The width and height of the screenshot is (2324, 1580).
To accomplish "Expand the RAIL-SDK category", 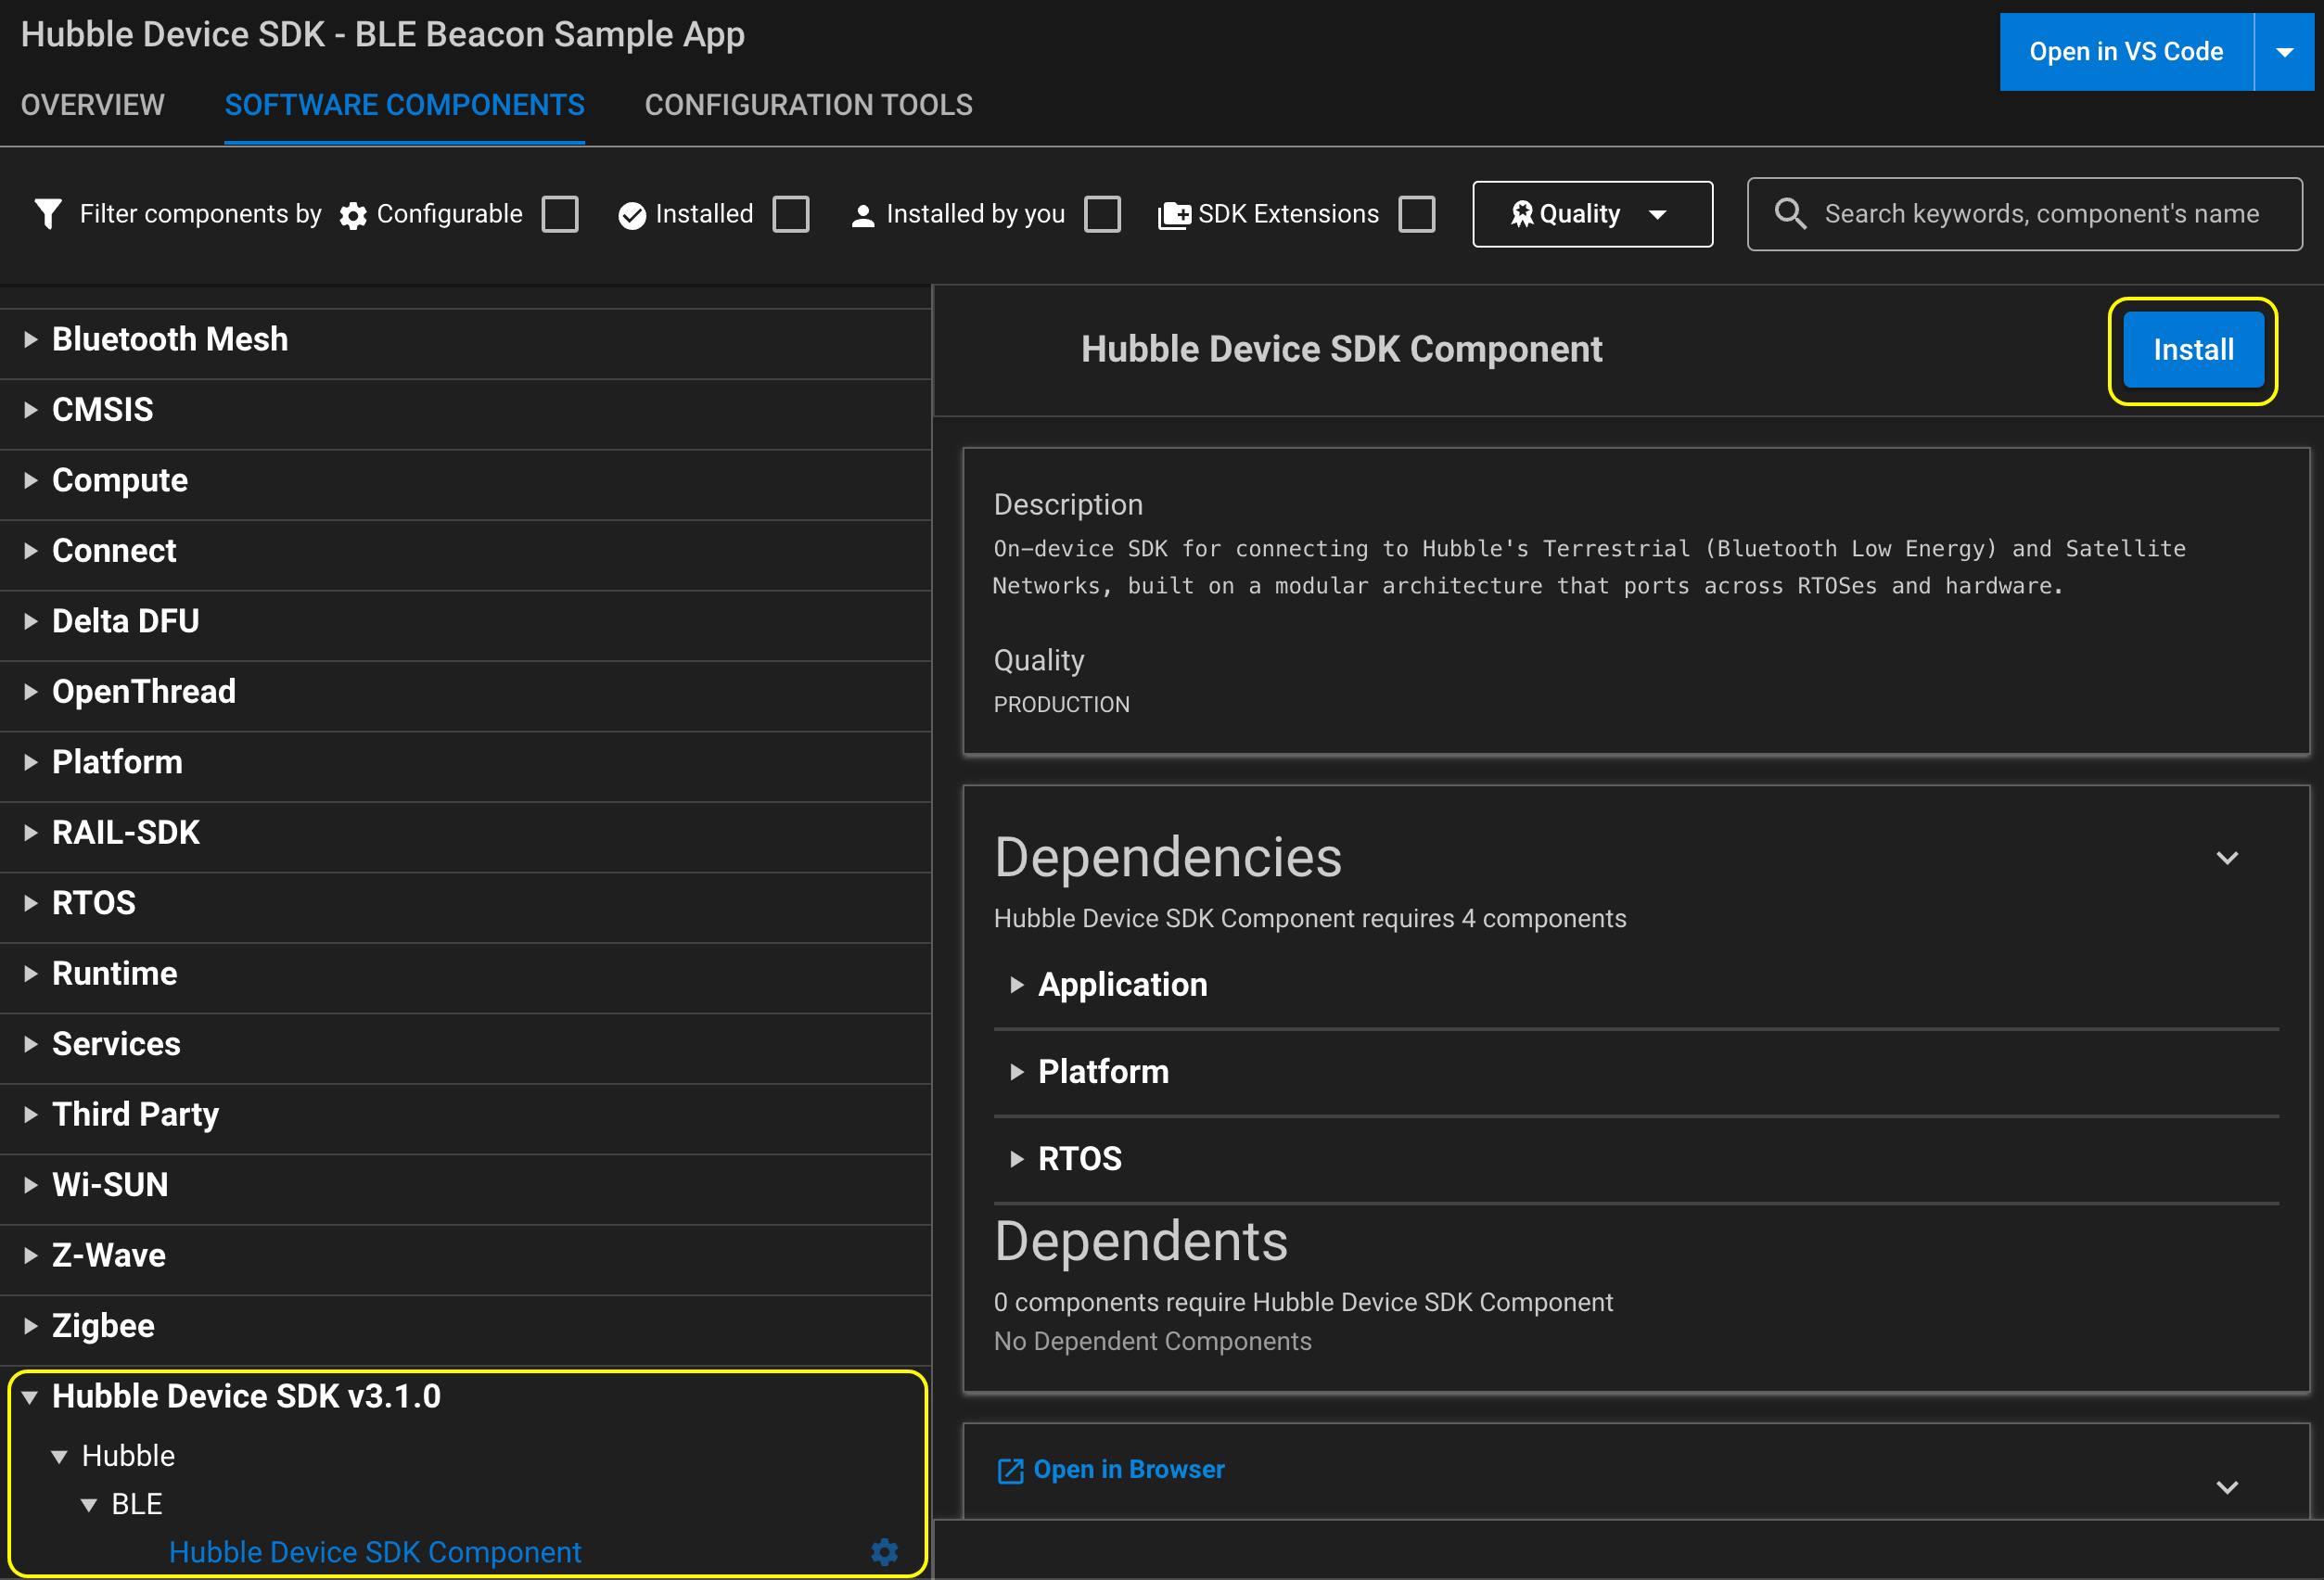I will (x=30, y=833).
